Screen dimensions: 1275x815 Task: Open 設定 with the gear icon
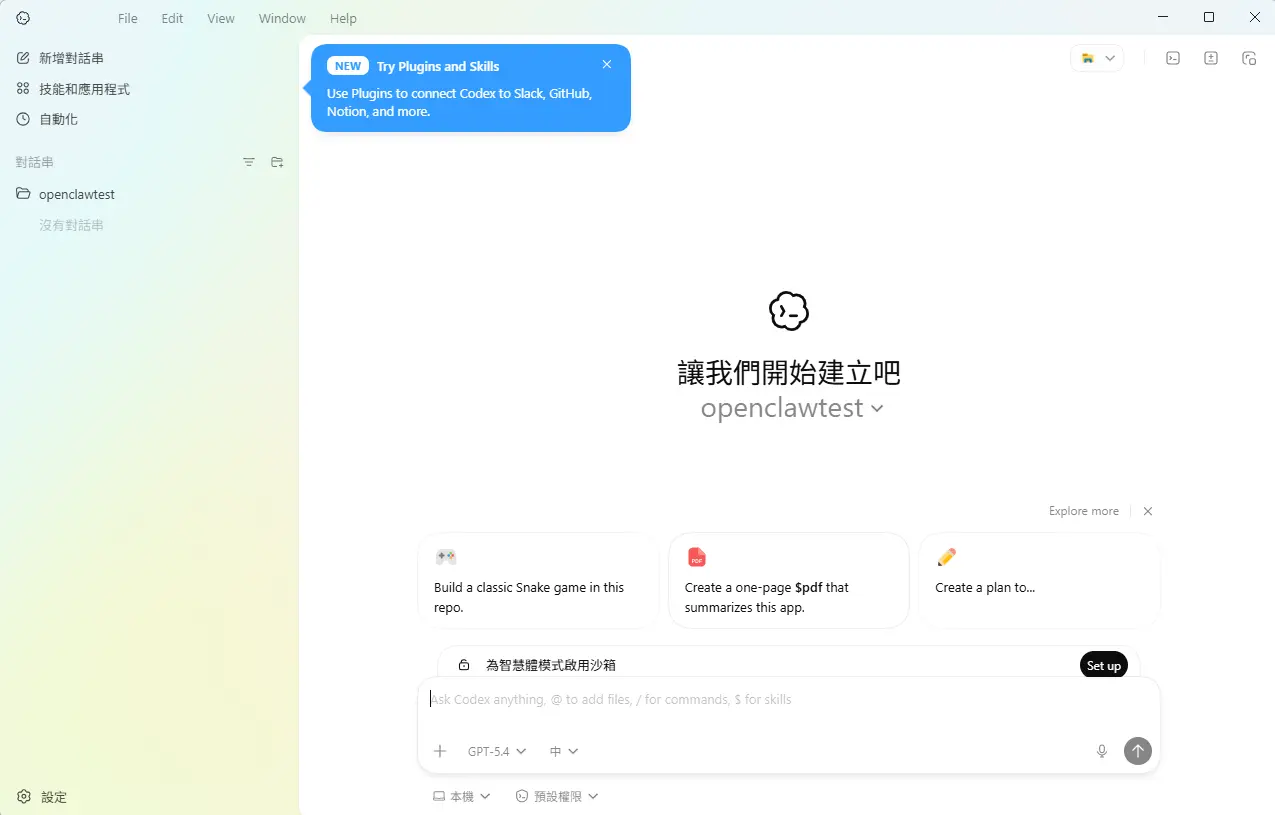[x=24, y=796]
